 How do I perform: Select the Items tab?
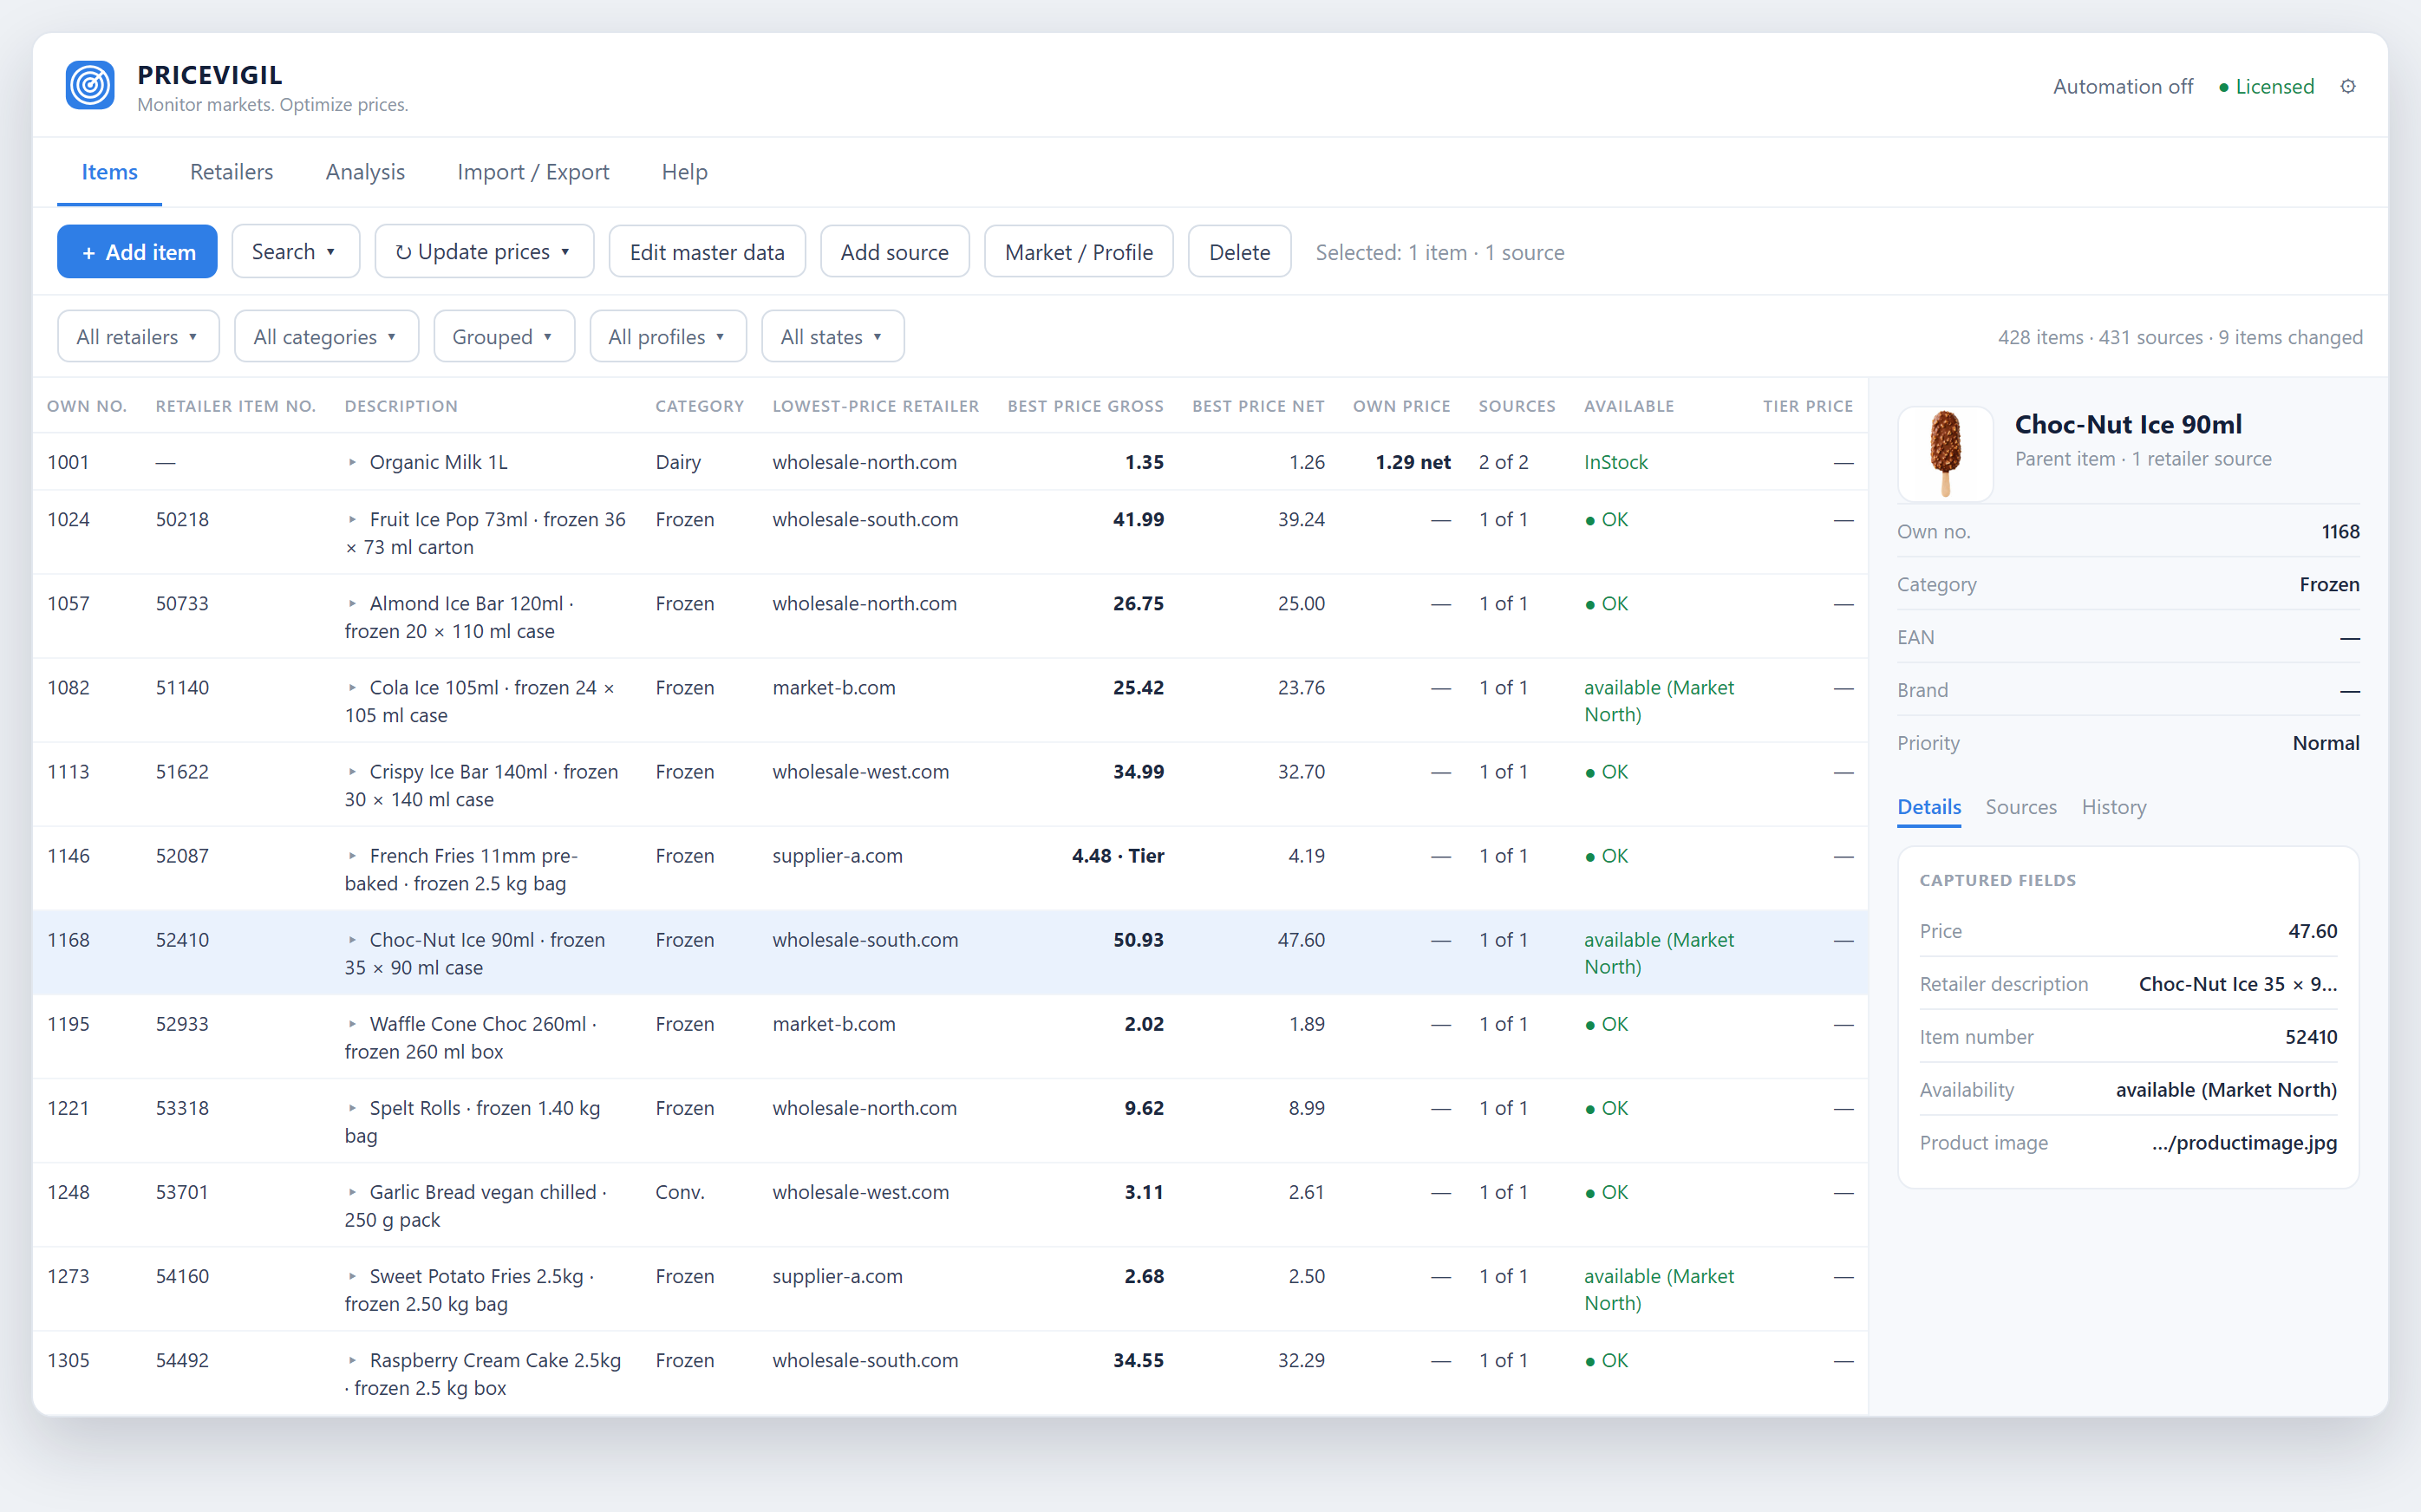[x=109, y=172]
